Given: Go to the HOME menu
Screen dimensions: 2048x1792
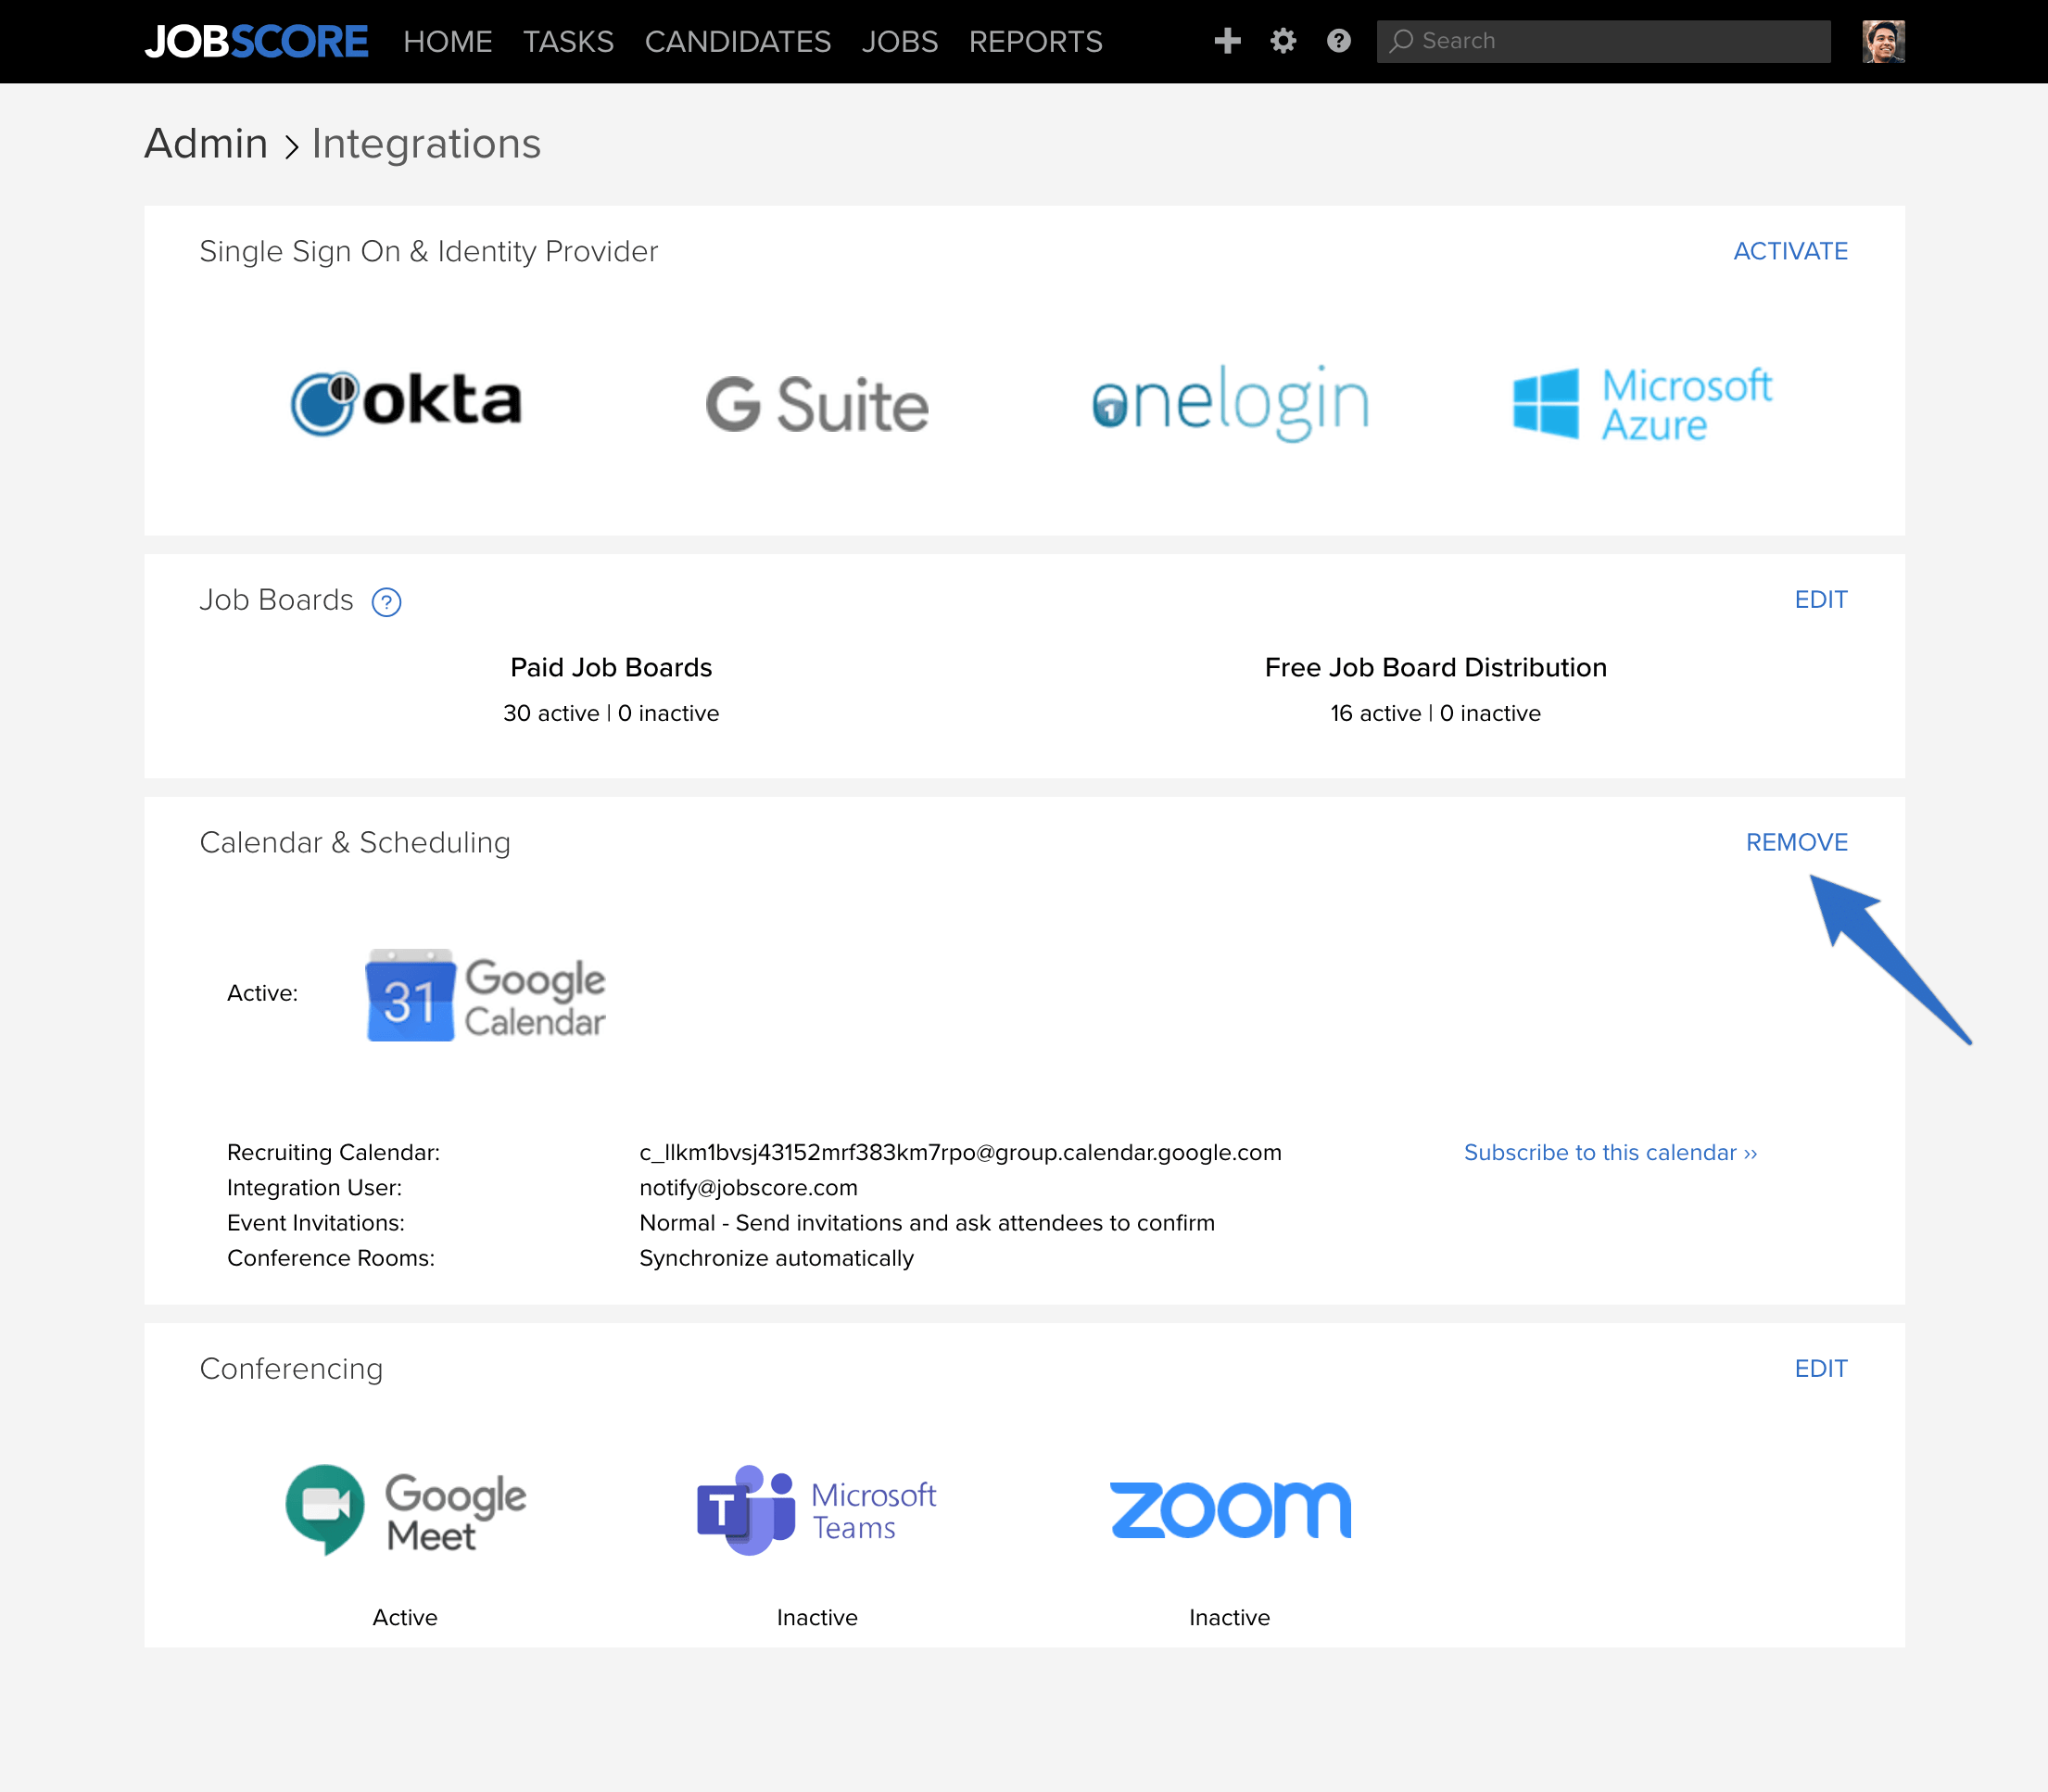Looking at the screenshot, I should (448, 41).
